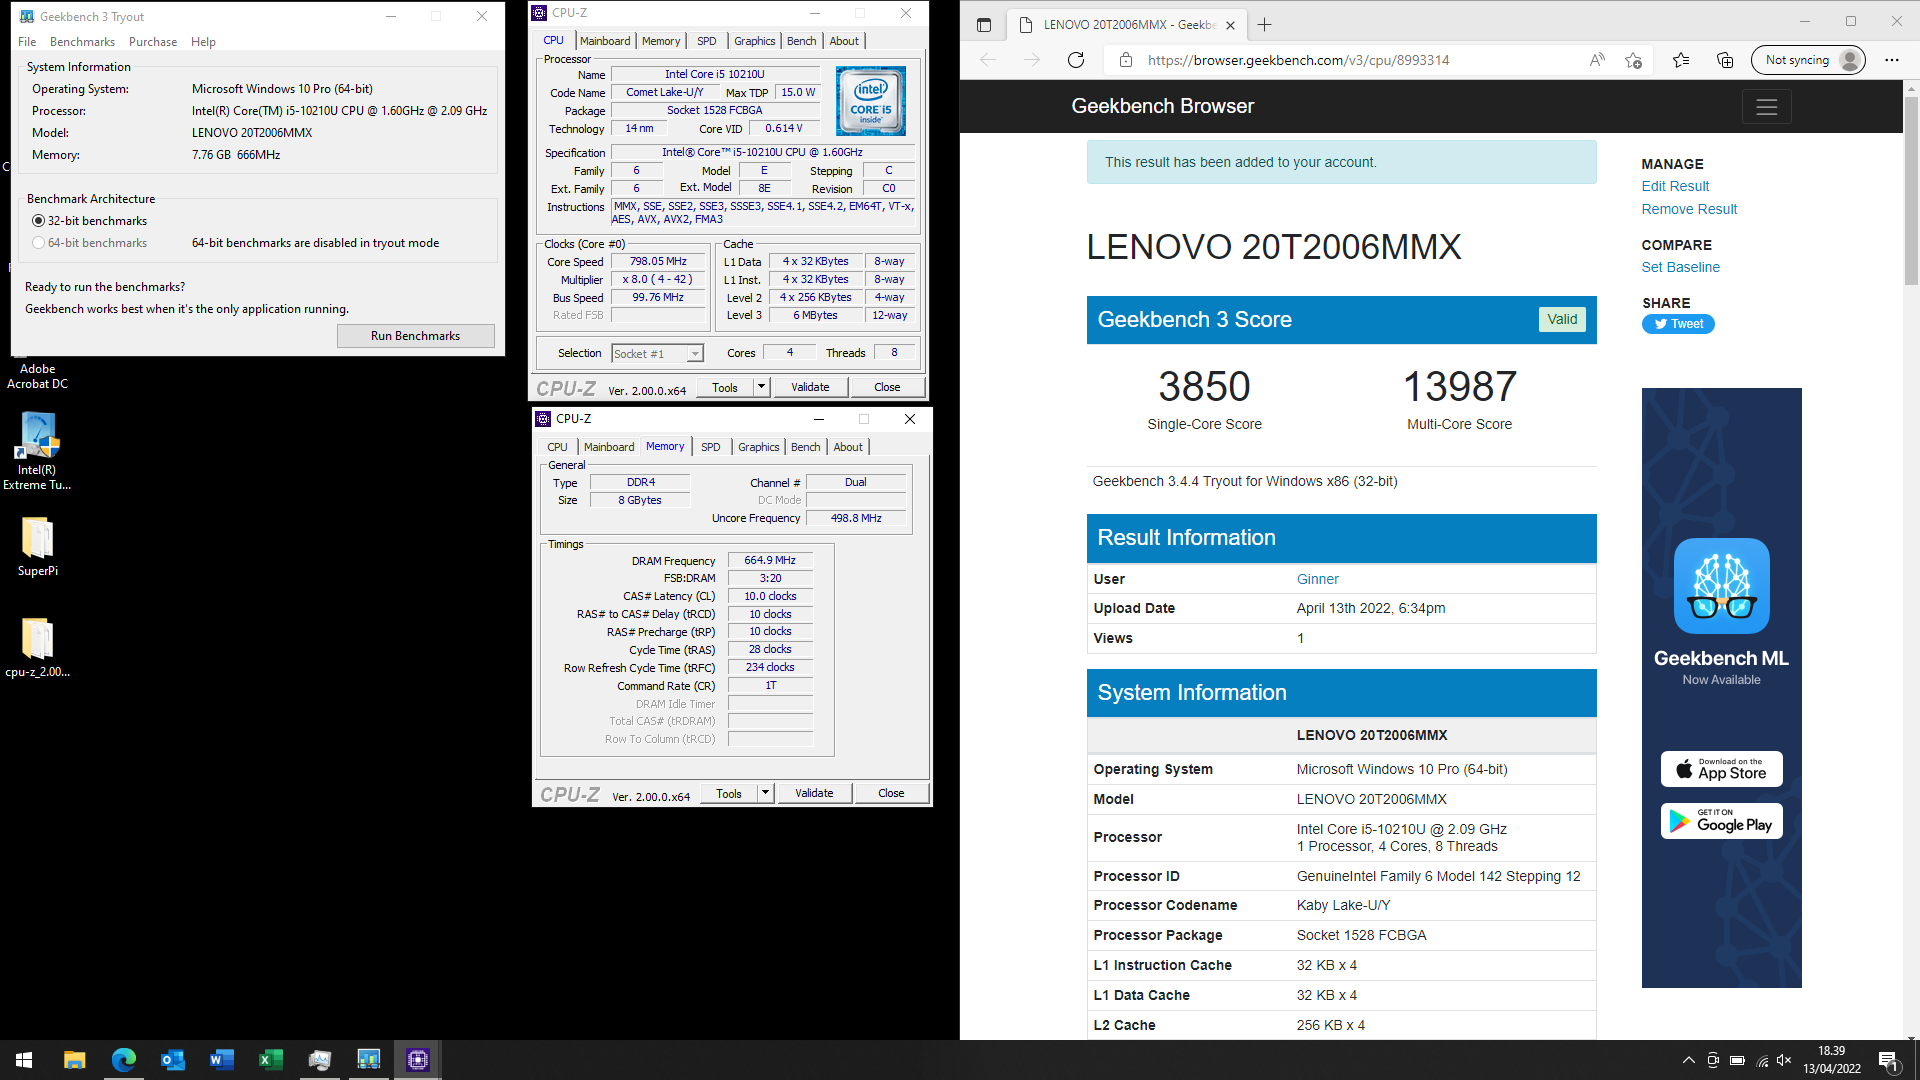Open Excel from taskbar
The image size is (1920, 1080).
[x=270, y=1060]
